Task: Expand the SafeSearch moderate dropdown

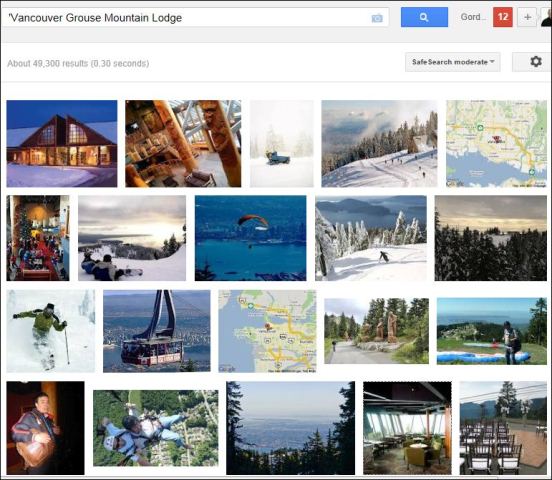Action: click(x=453, y=62)
